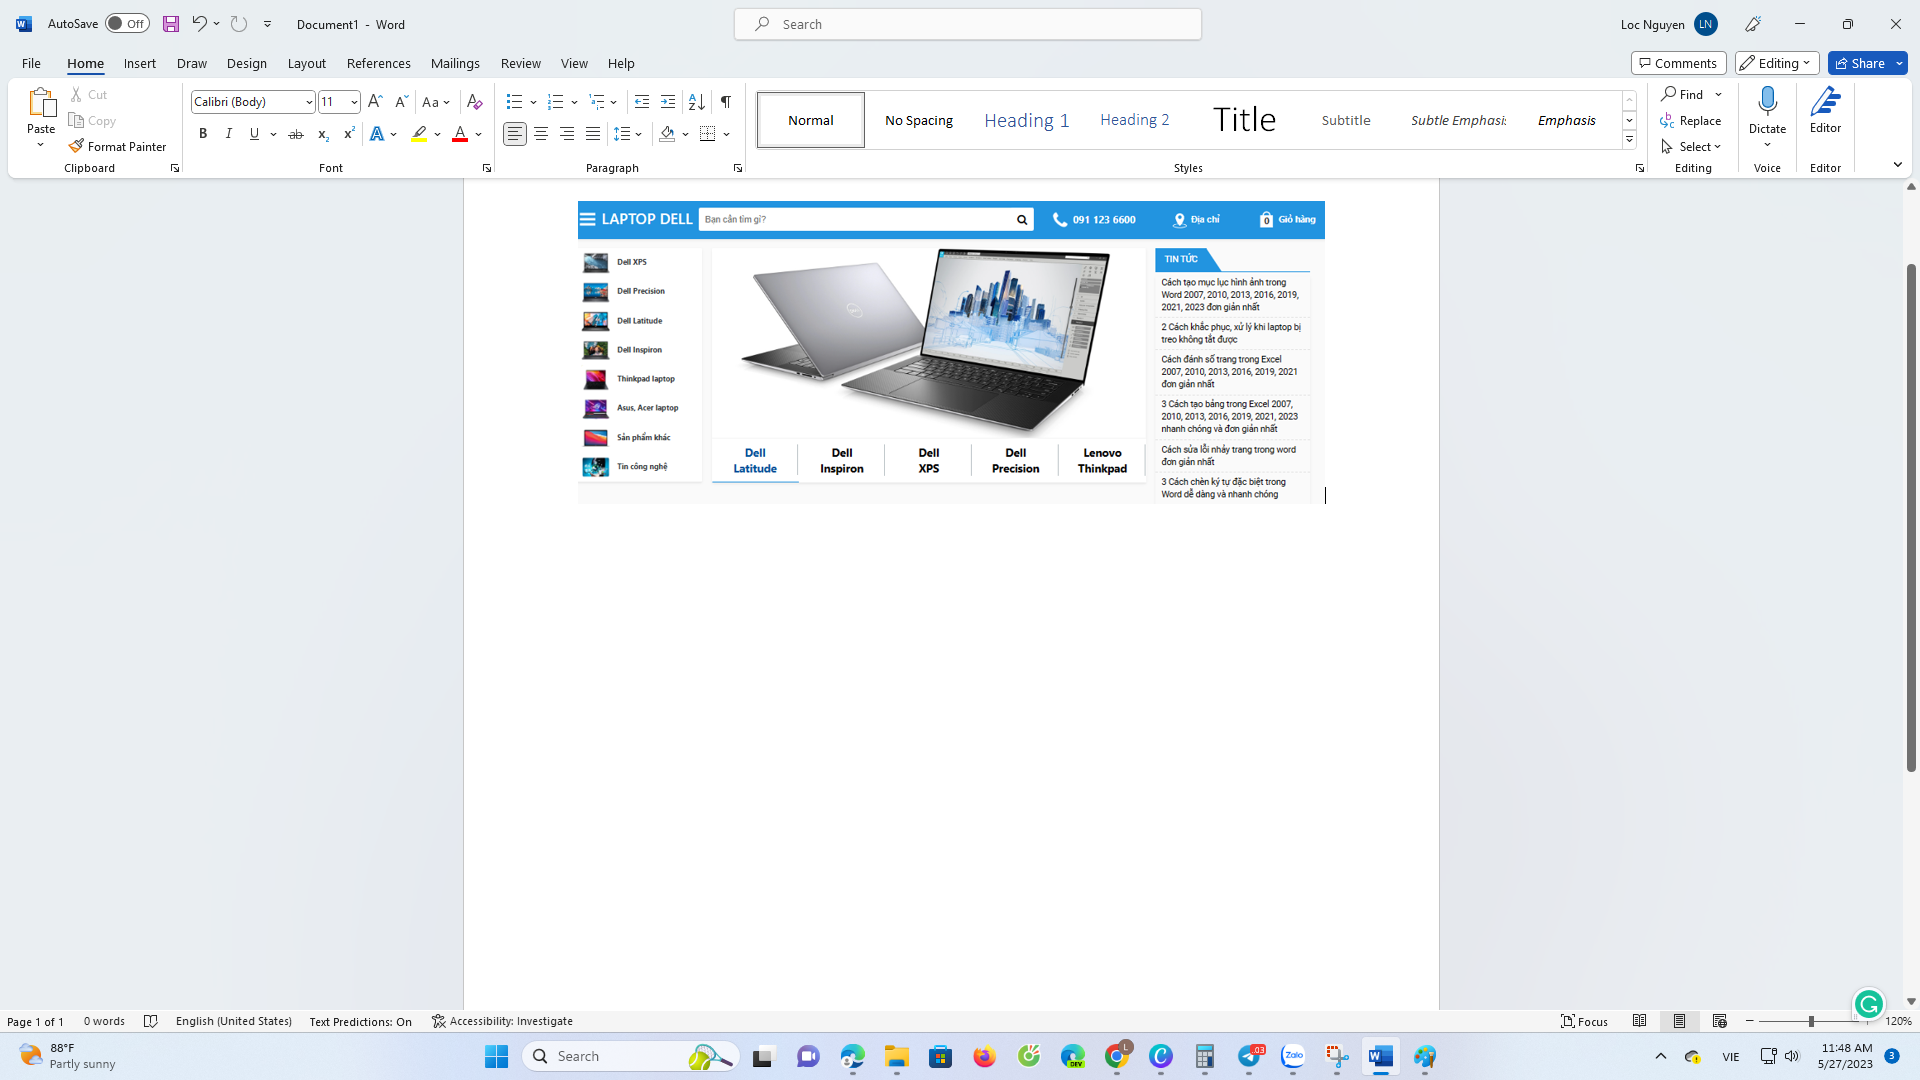Switch to Design tab

(x=247, y=63)
